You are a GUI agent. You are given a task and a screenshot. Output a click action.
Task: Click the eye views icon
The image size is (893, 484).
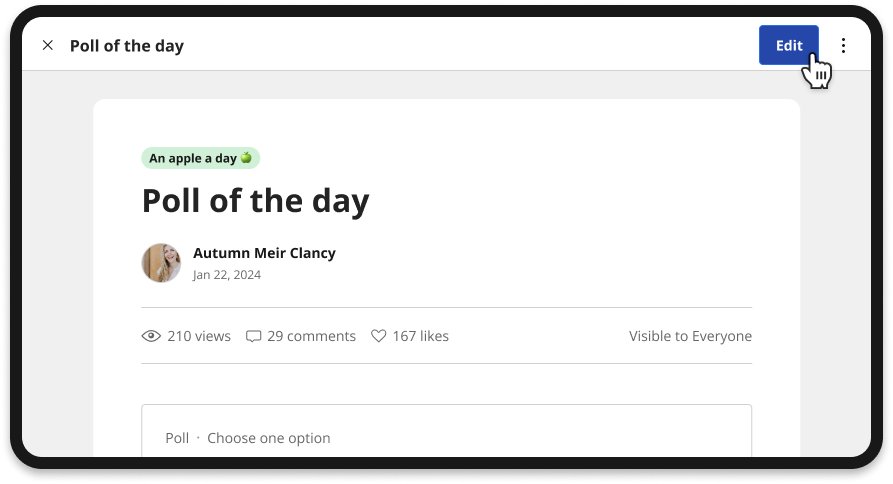[151, 336]
